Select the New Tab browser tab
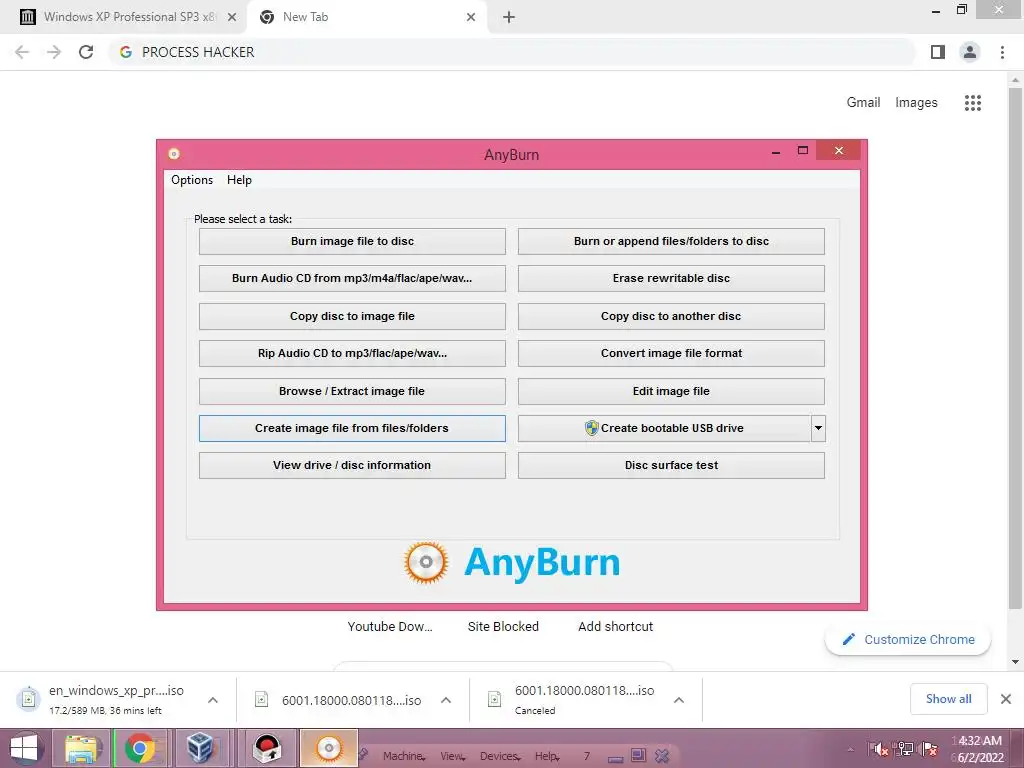The height and width of the screenshot is (768, 1024). (367, 17)
